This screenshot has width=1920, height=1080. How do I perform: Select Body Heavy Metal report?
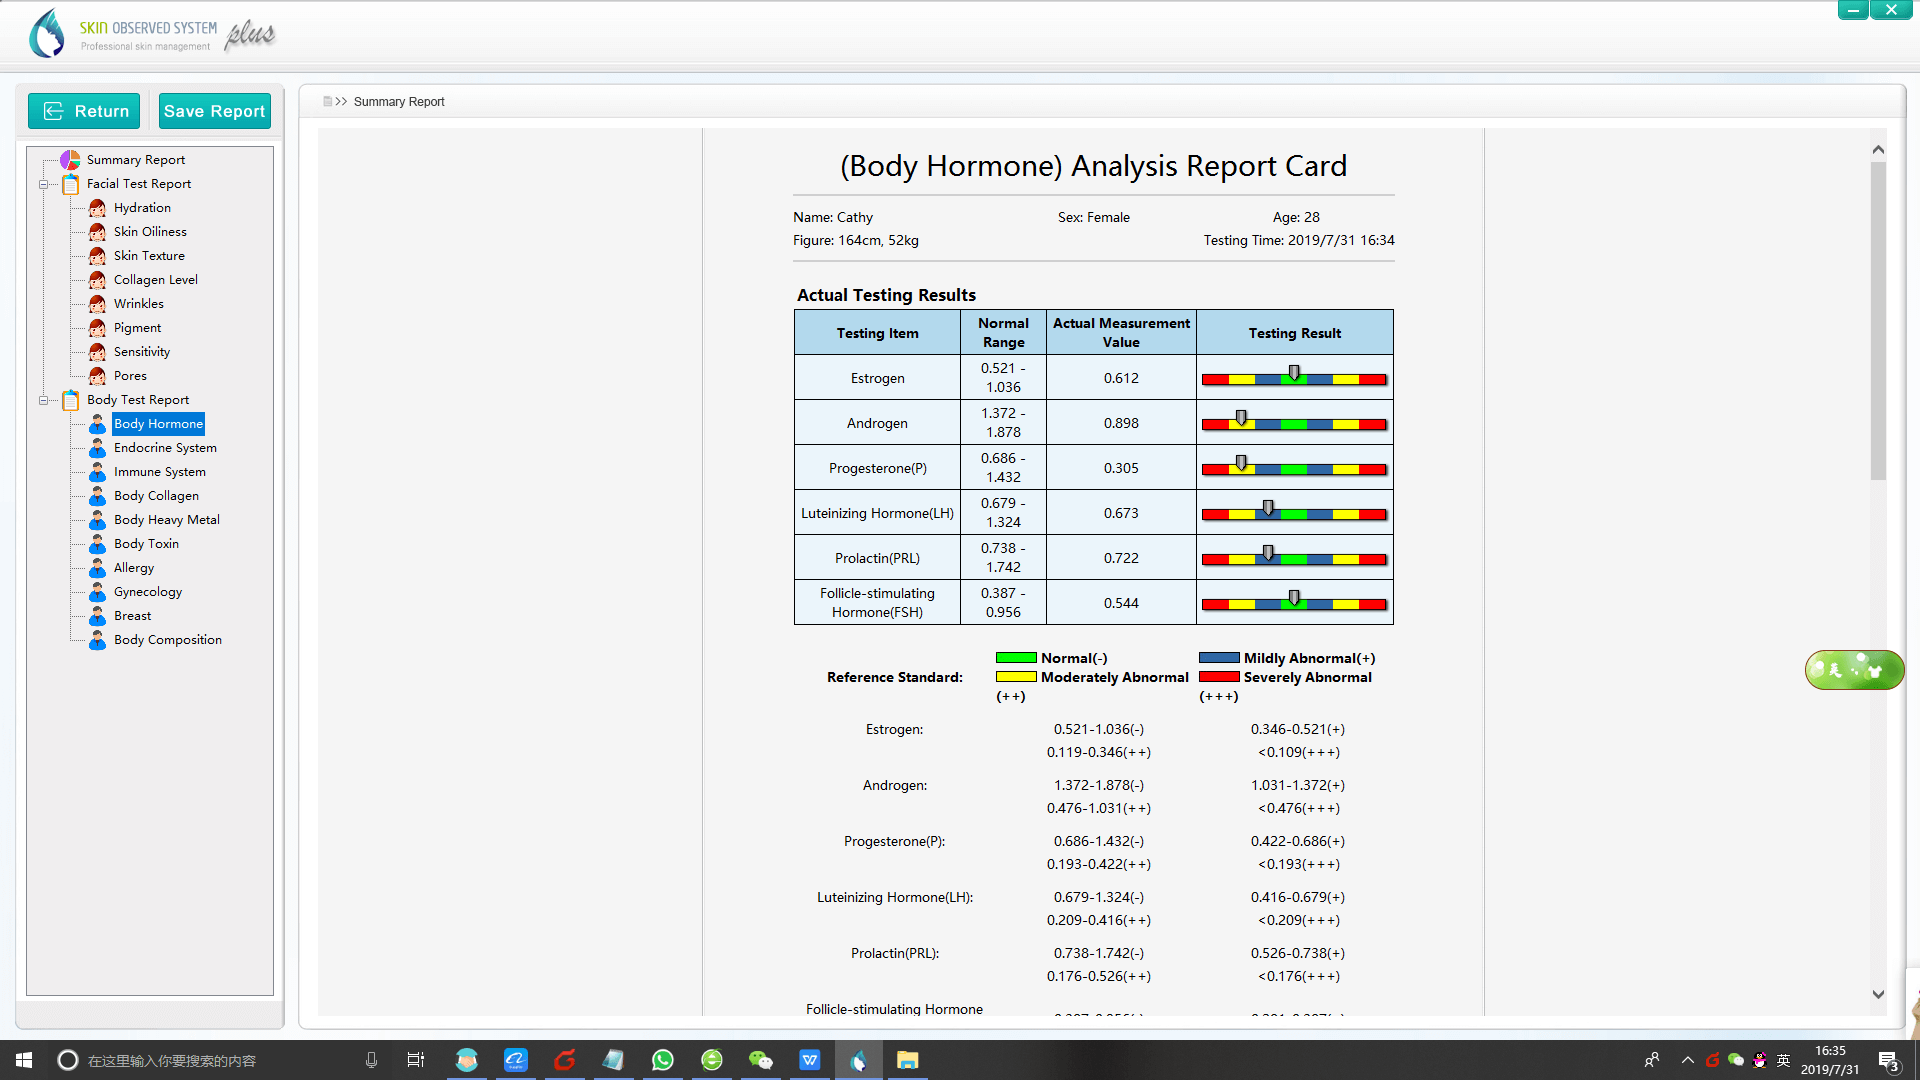pyautogui.click(x=166, y=520)
